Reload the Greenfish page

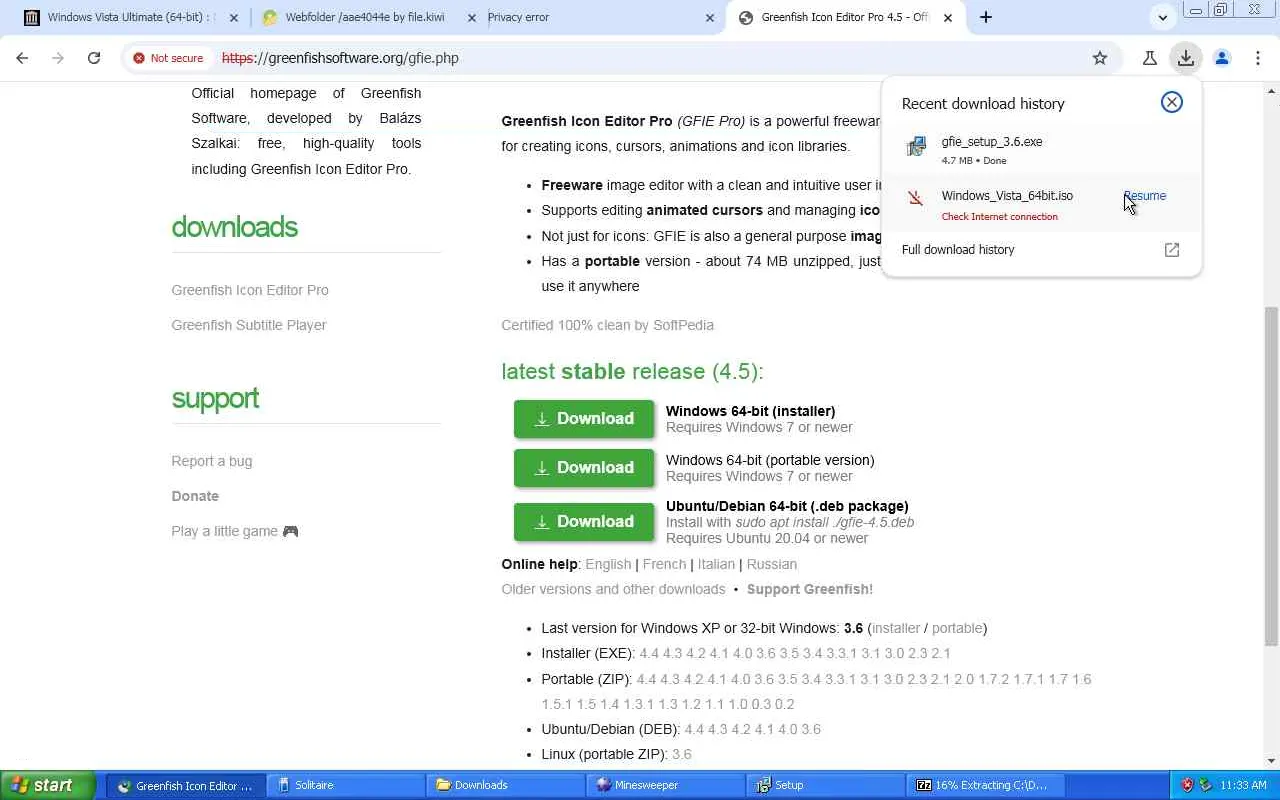pos(94,58)
